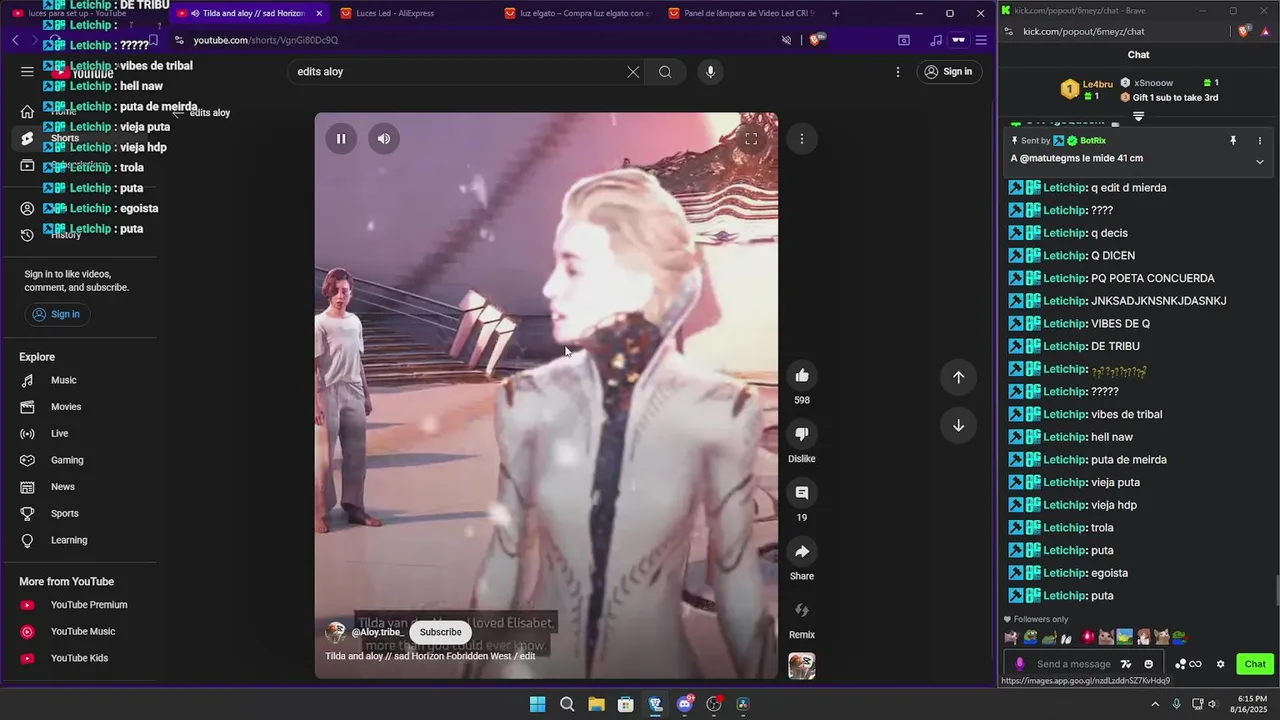Screen dimensions: 1280x720
Task: Pause the YouTube Short
Action: tap(341, 139)
